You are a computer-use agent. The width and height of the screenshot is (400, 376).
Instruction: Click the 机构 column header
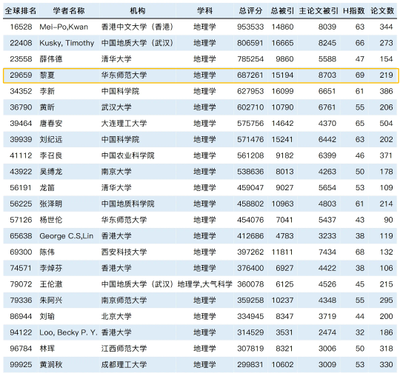[x=137, y=11]
